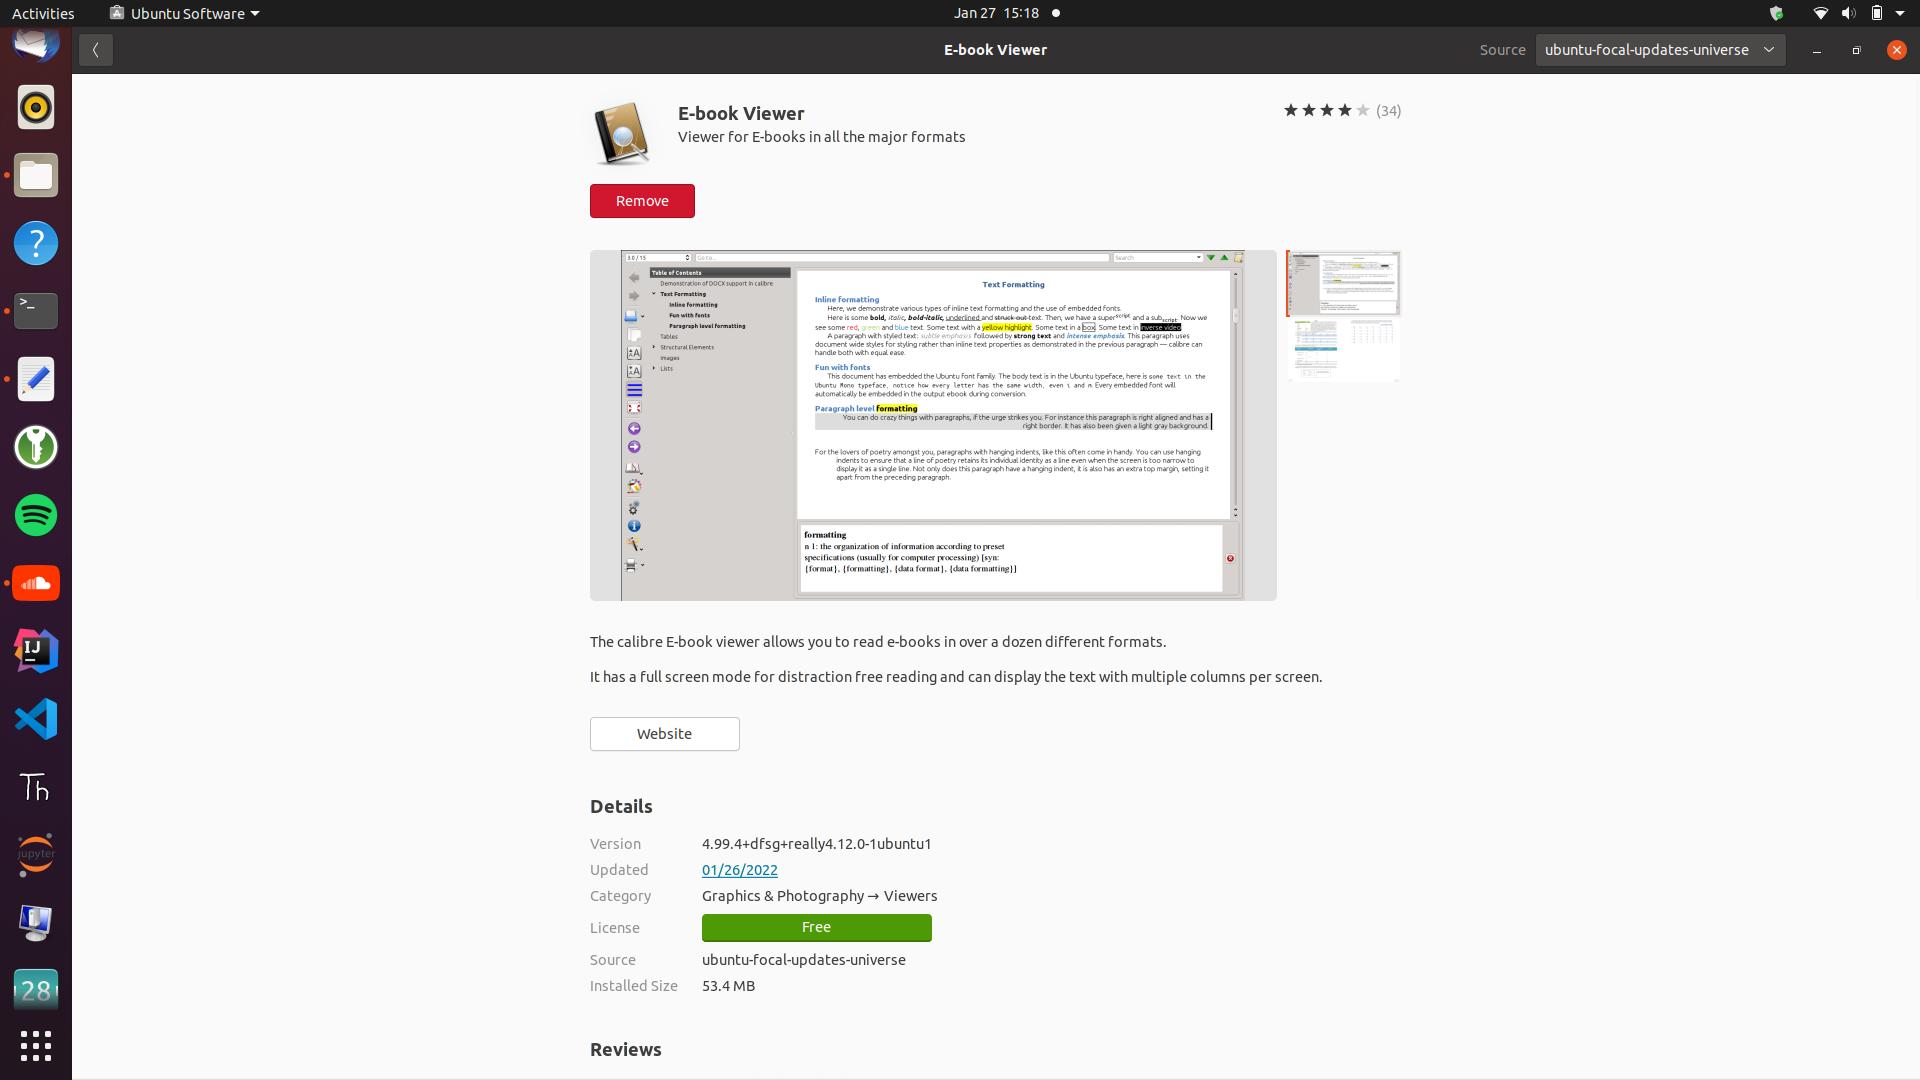Image resolution: width=1920 pixels, height=1080 pixels.
Task: Open the clock and calendar menu
Action: coord(996,13)
